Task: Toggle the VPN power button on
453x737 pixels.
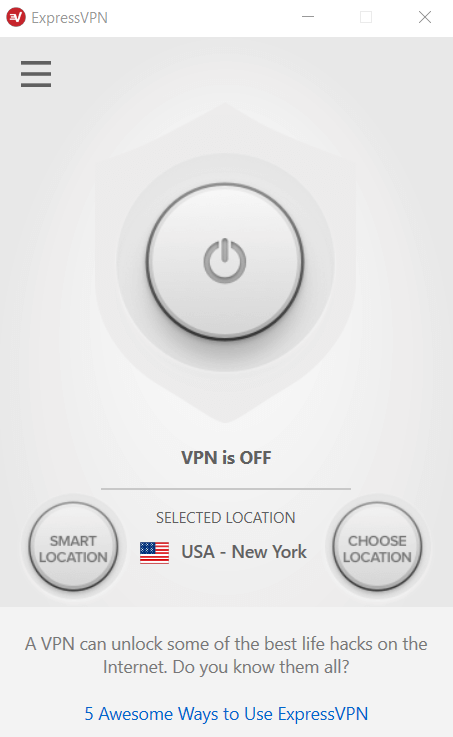Action: (x=225, y=261)
